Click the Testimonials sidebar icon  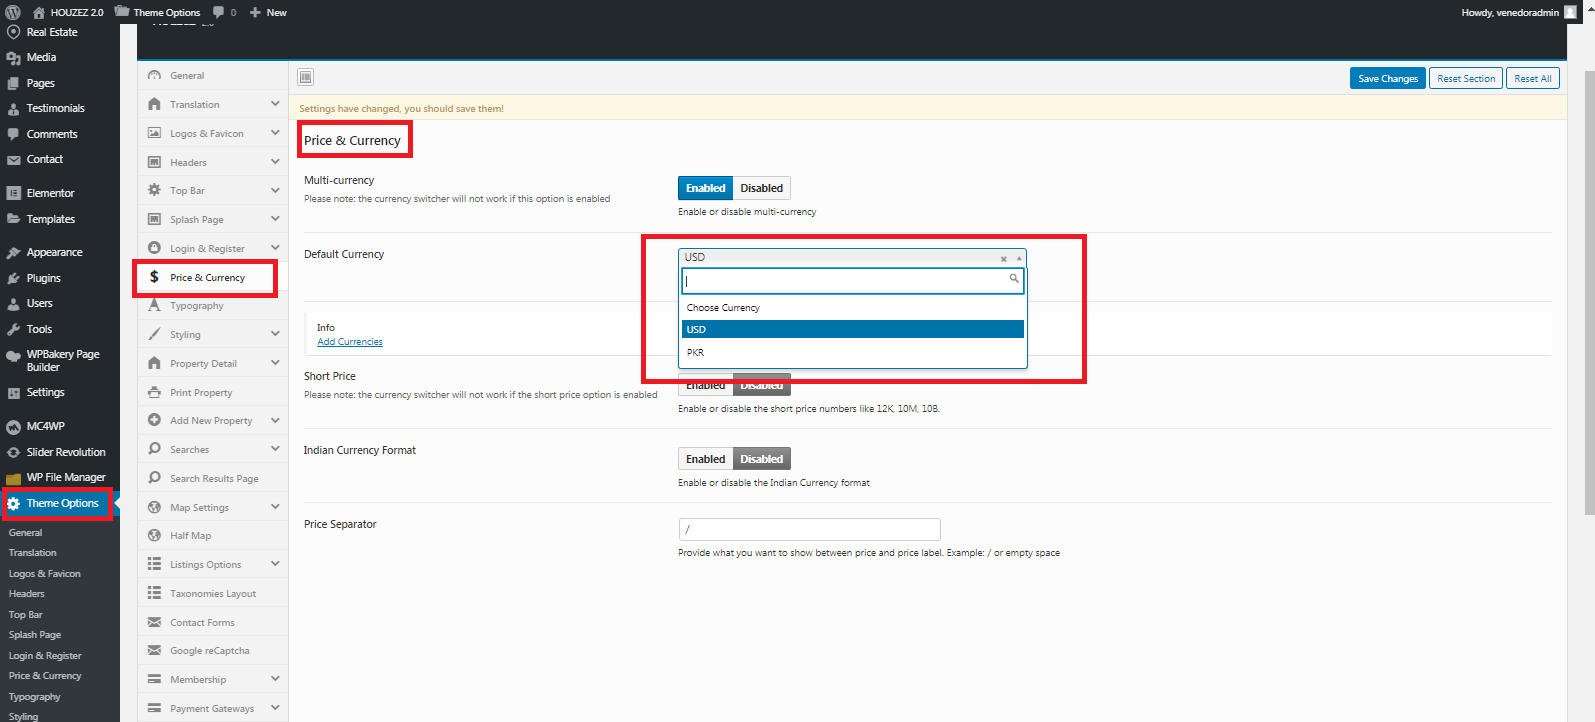click(13, 108)
